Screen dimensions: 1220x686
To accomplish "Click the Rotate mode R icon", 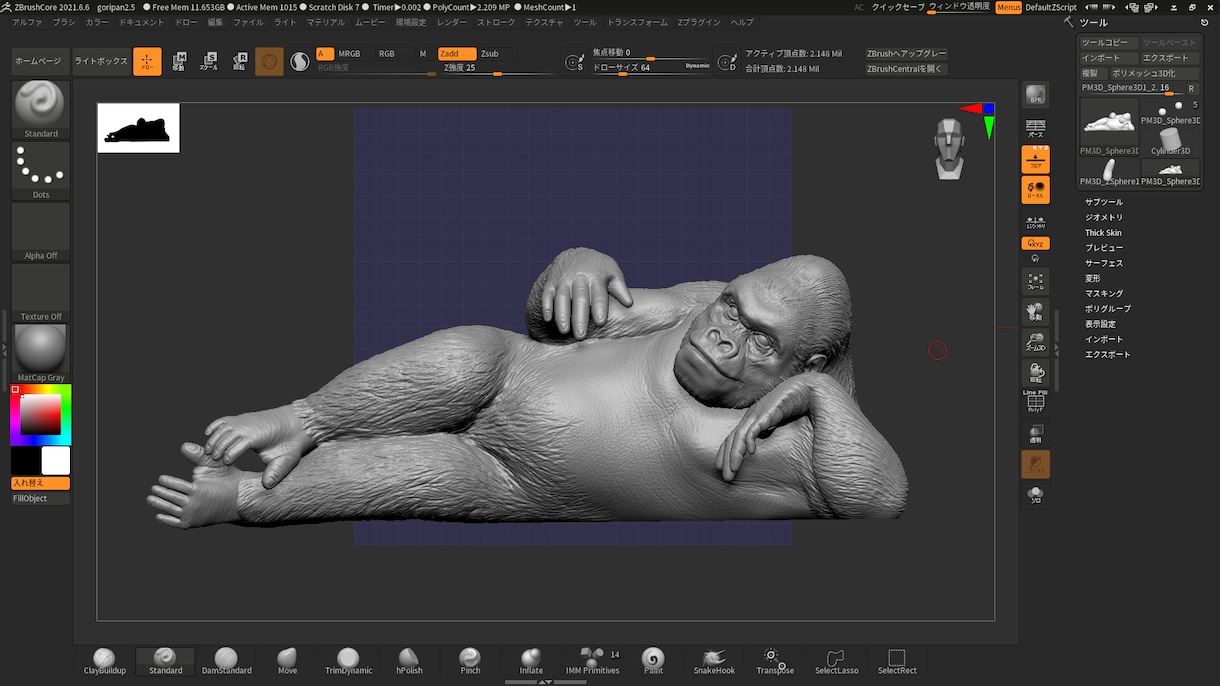I will point(239,62).
